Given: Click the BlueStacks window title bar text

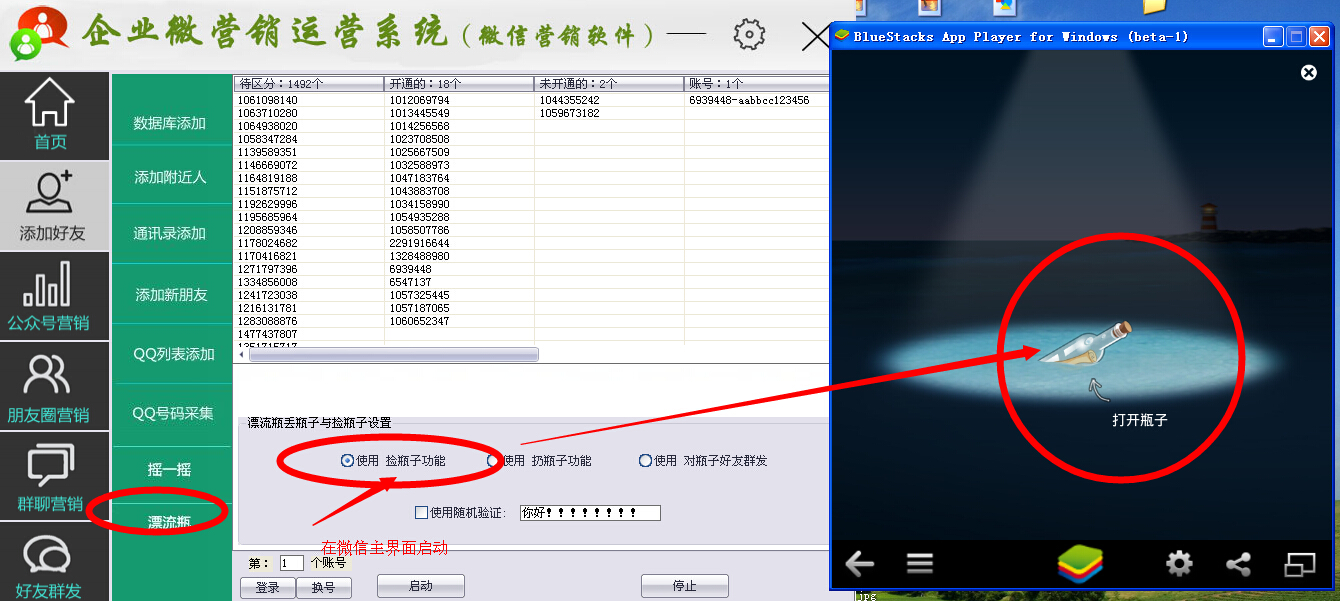Looking at the screenshot, I should tap(1020, 37).
